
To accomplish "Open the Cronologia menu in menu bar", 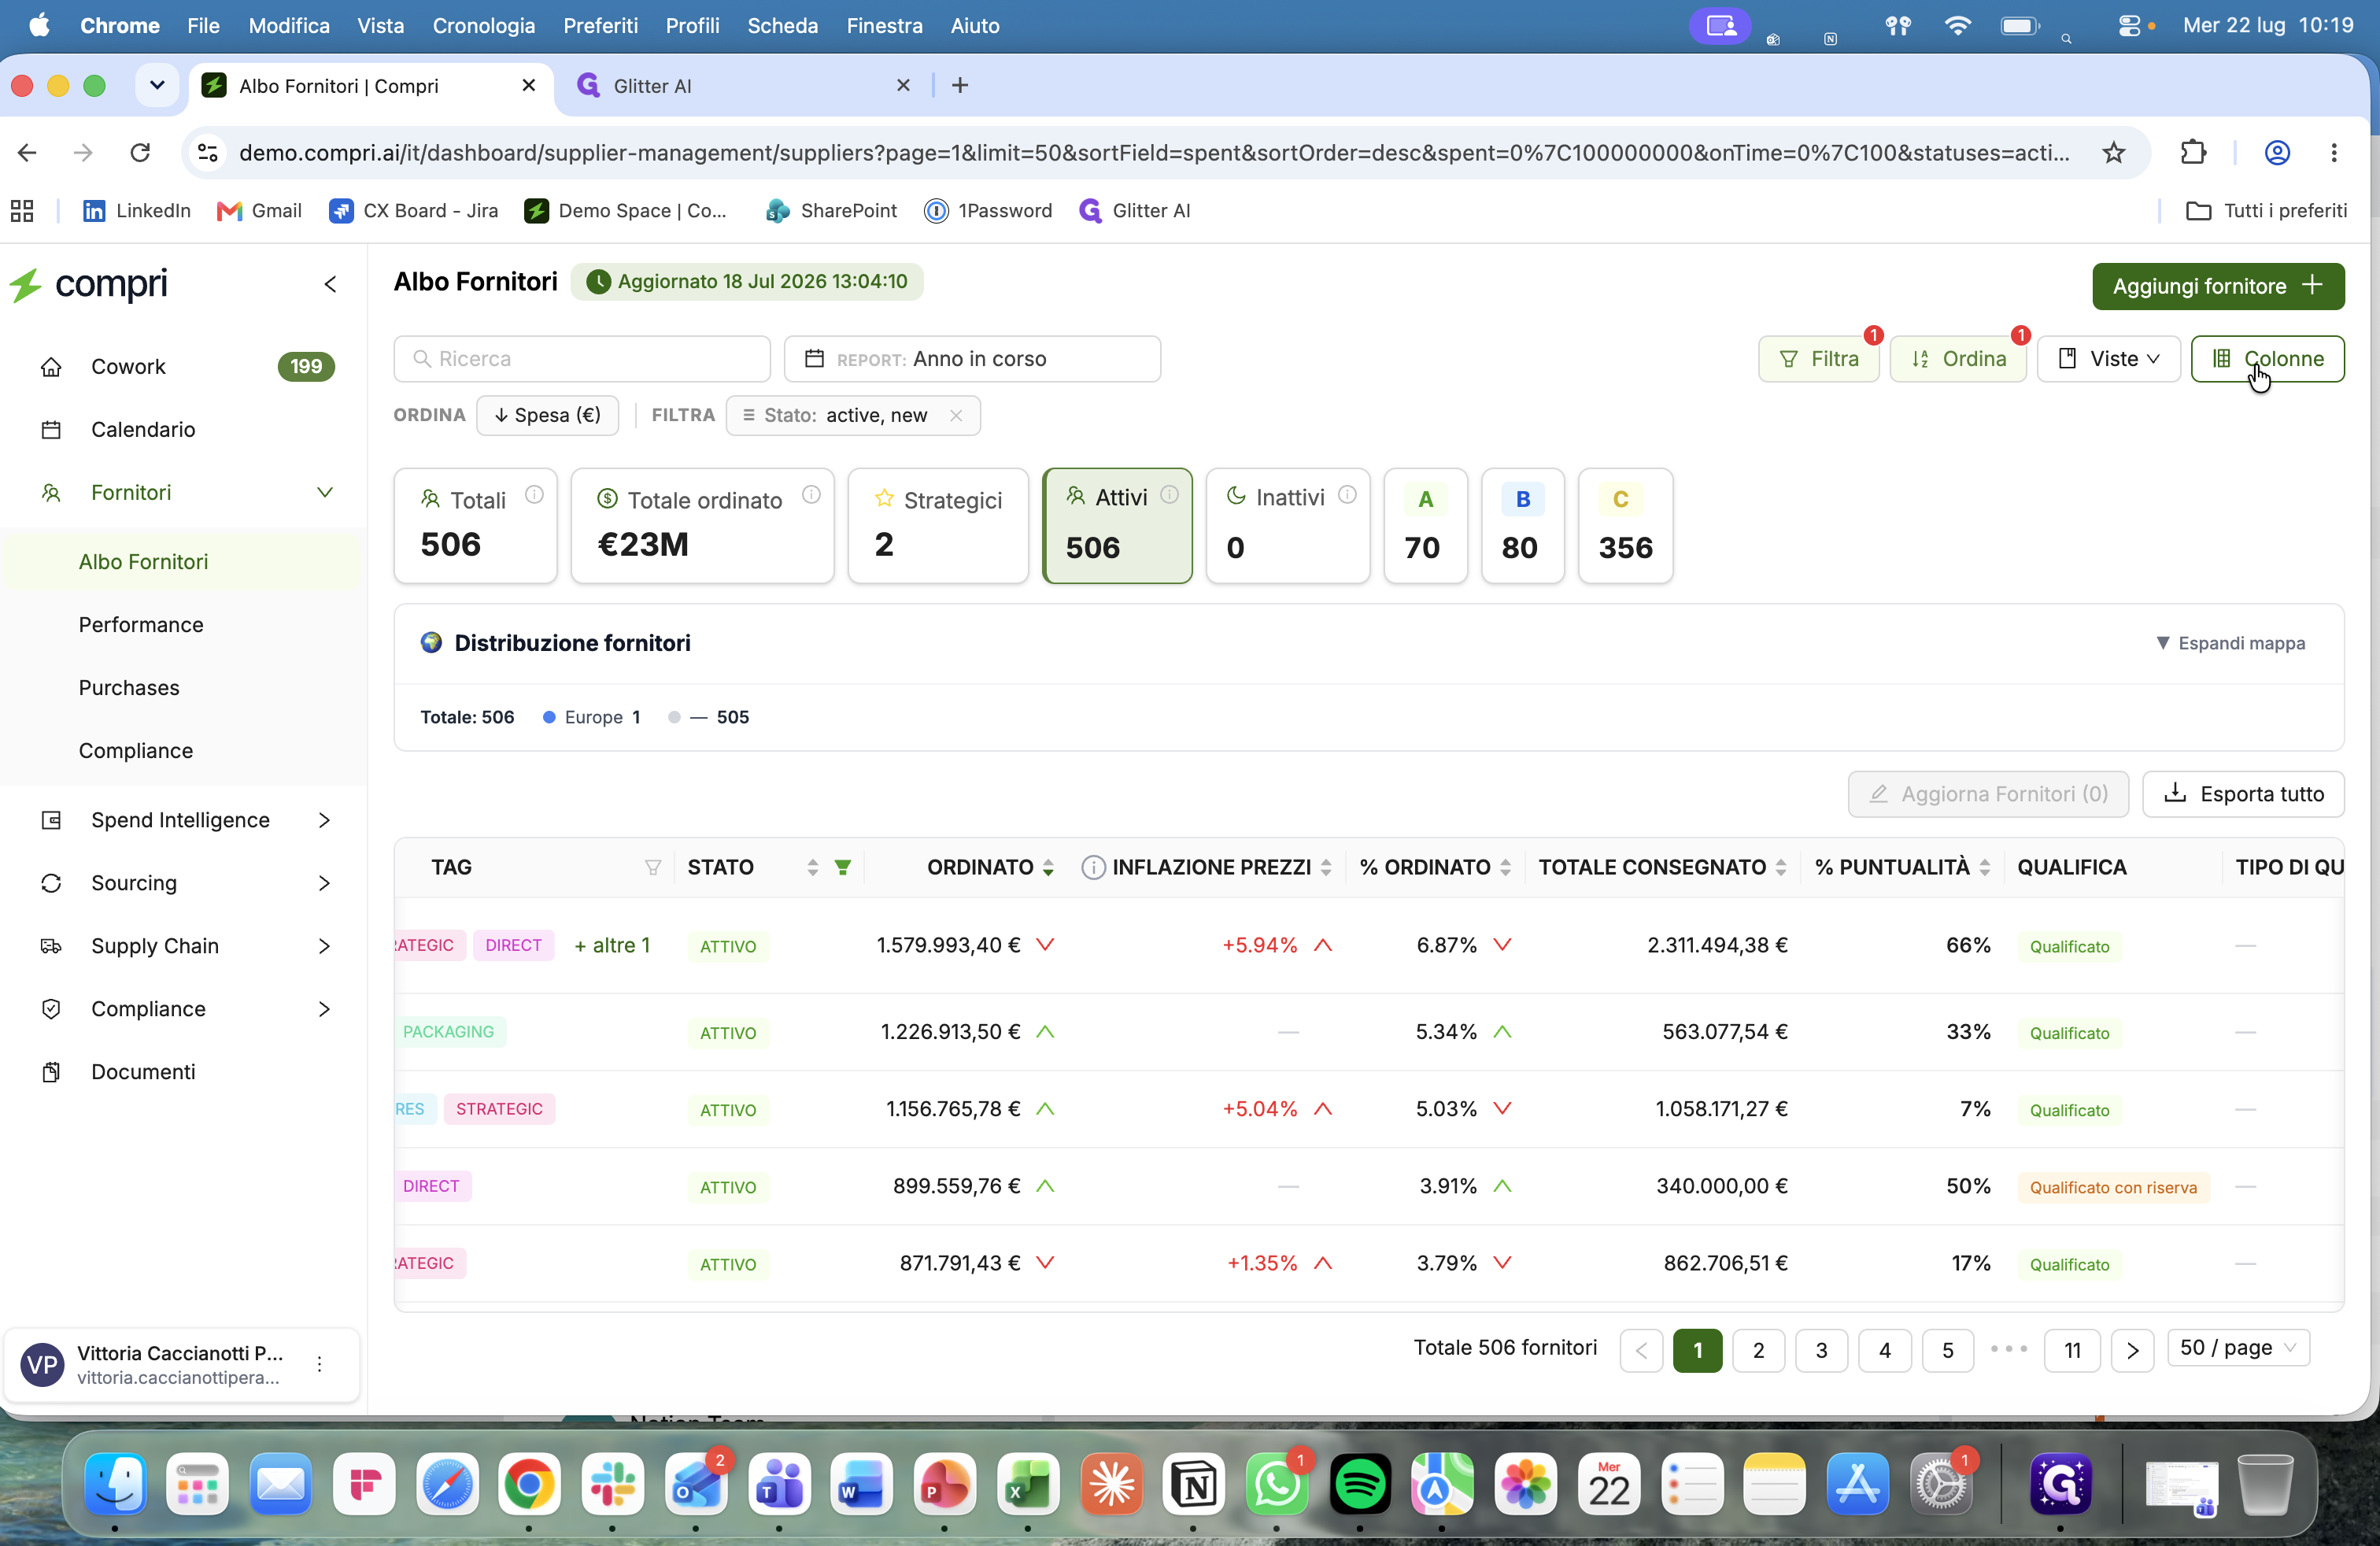I will pyautogui.click(x=484, y=26).
